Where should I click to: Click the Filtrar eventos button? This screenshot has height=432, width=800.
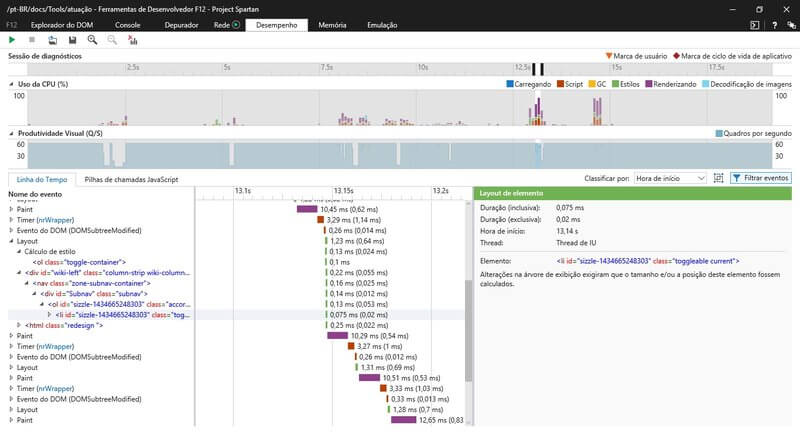761,178
